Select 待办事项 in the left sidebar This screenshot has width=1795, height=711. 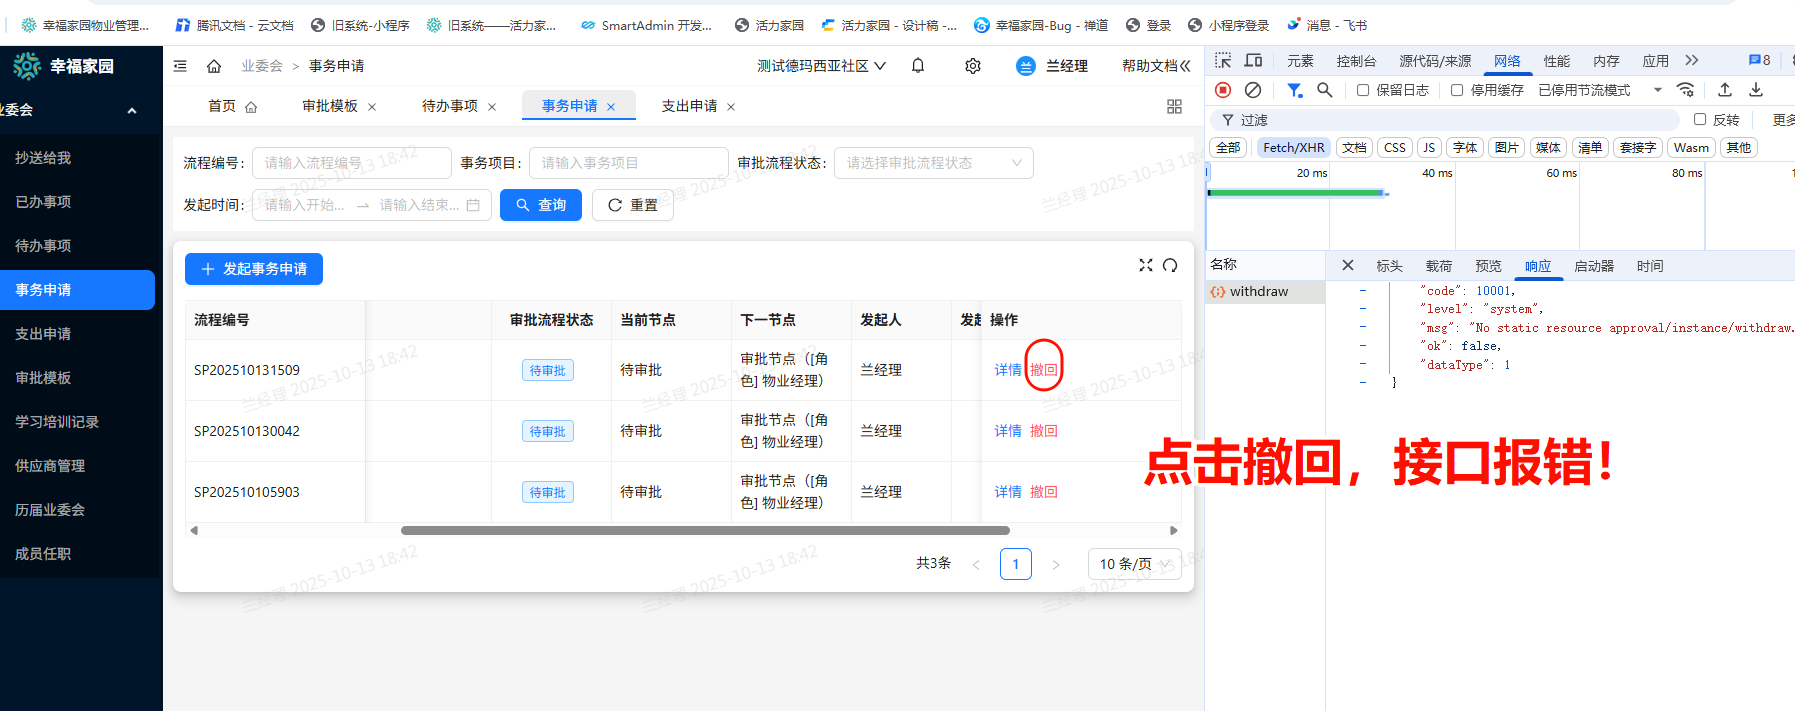coord(43,246)
